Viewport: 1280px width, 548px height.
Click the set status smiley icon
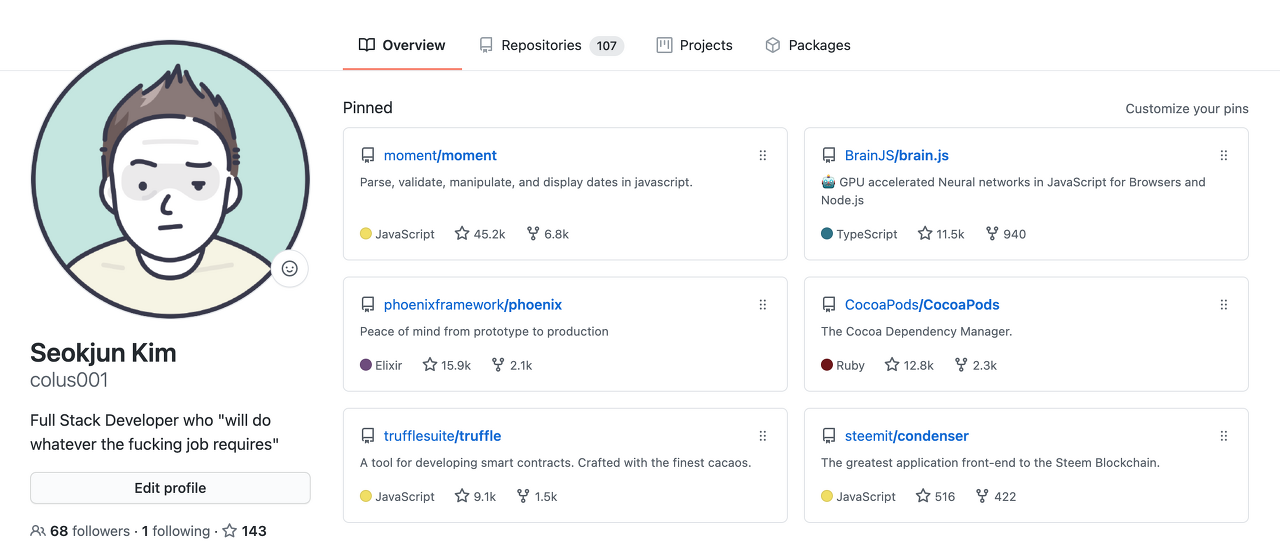point(290,268)
